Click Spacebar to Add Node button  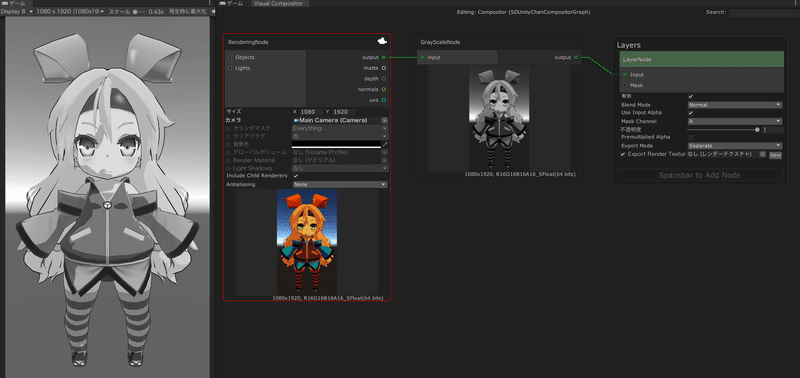(699, 175)
